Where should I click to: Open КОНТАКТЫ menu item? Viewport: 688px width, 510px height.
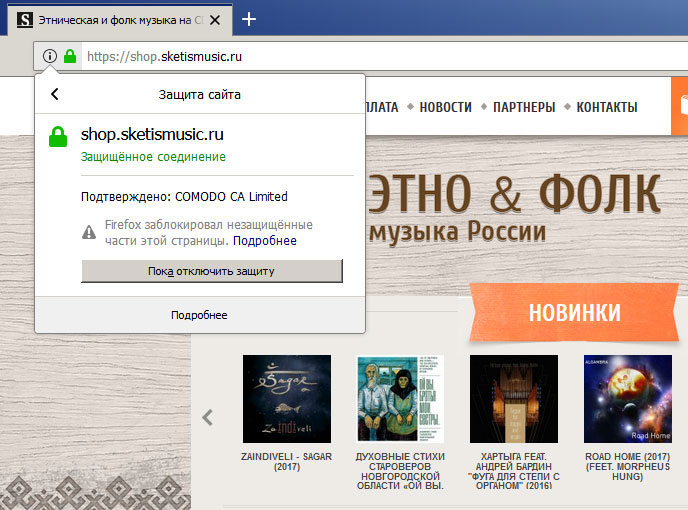click(607, 107)
